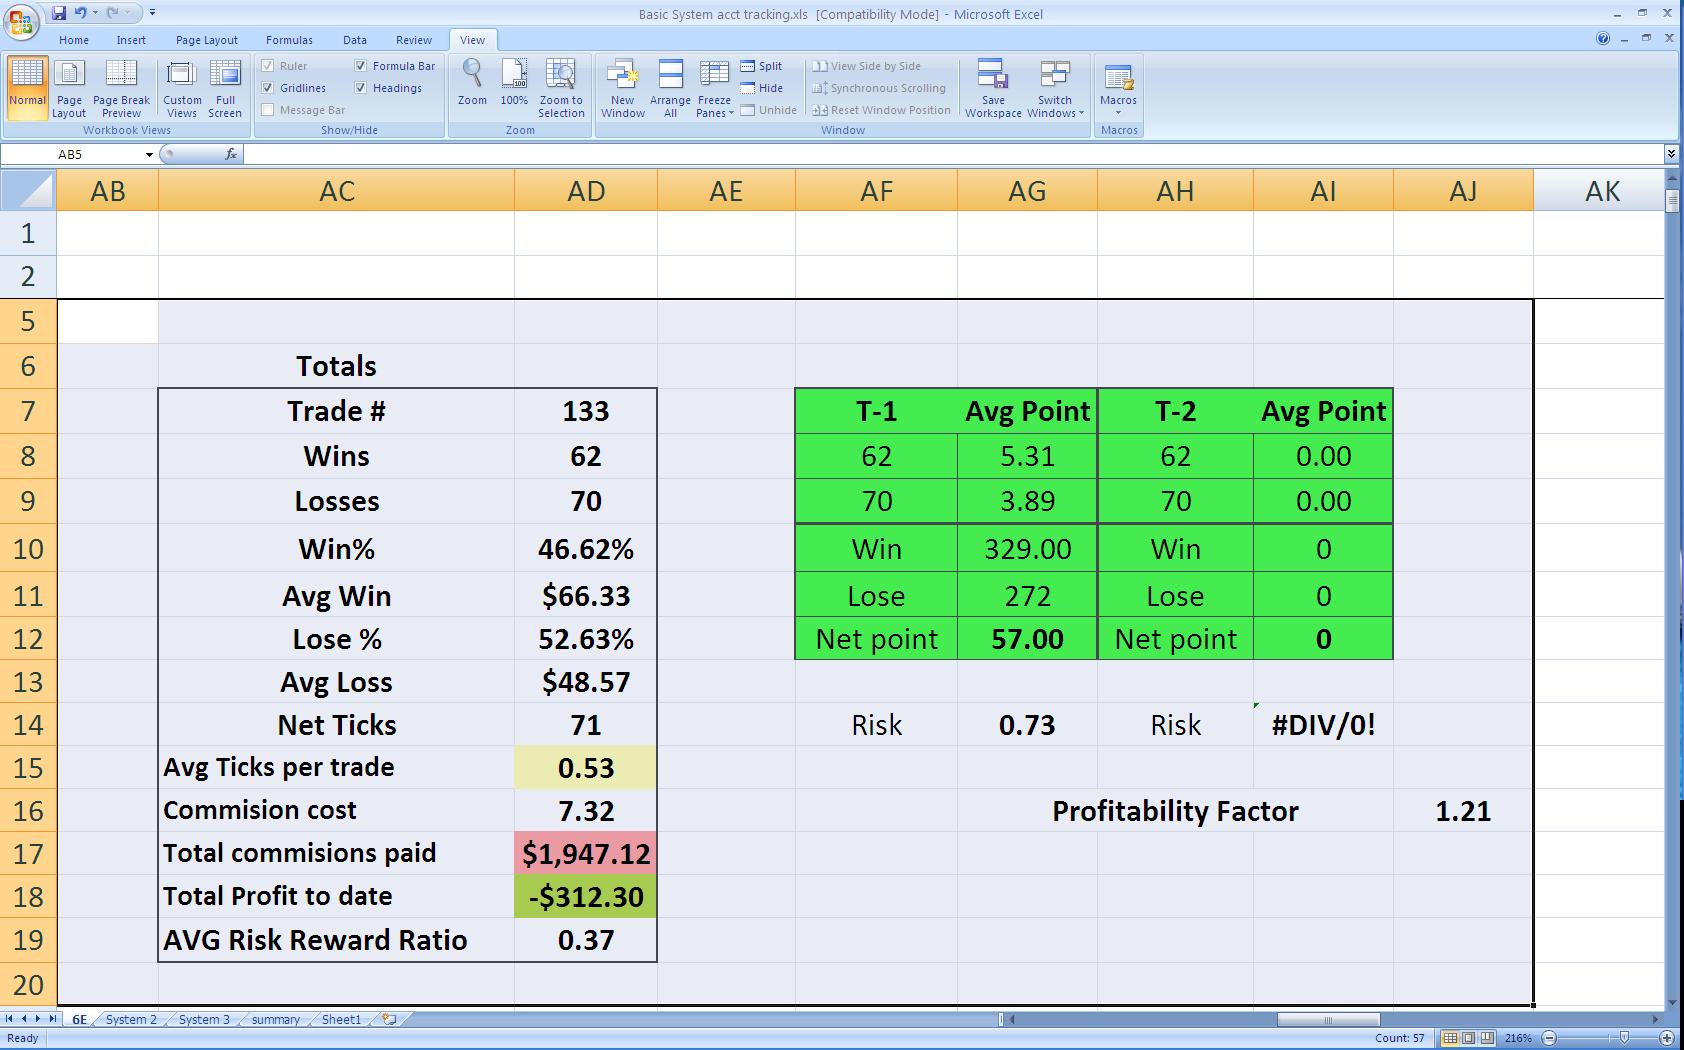
Task: Click the horizontal scrollbar thumb
Action: (1328, 1020)
